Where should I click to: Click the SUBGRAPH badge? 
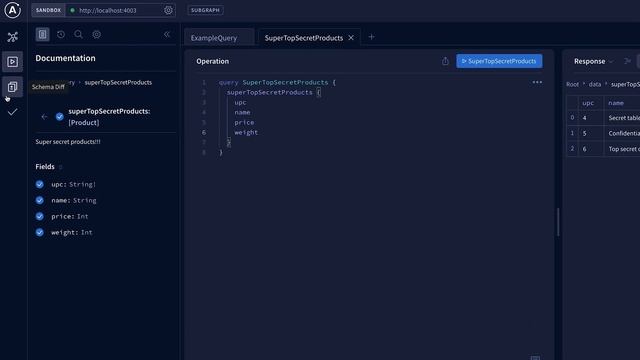tap(205, 10)
